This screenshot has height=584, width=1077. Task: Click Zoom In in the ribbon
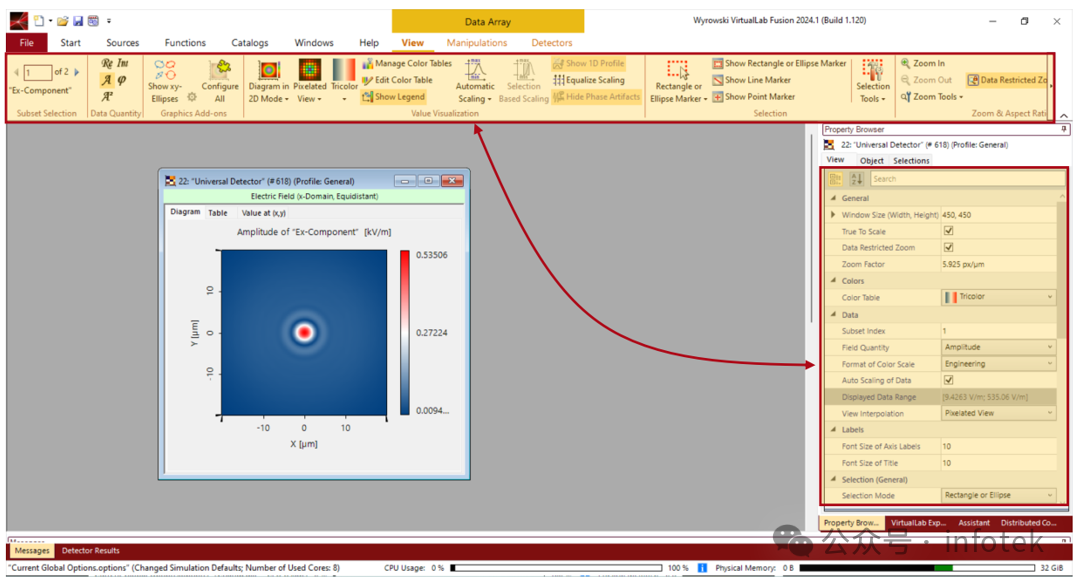(923, 63)
